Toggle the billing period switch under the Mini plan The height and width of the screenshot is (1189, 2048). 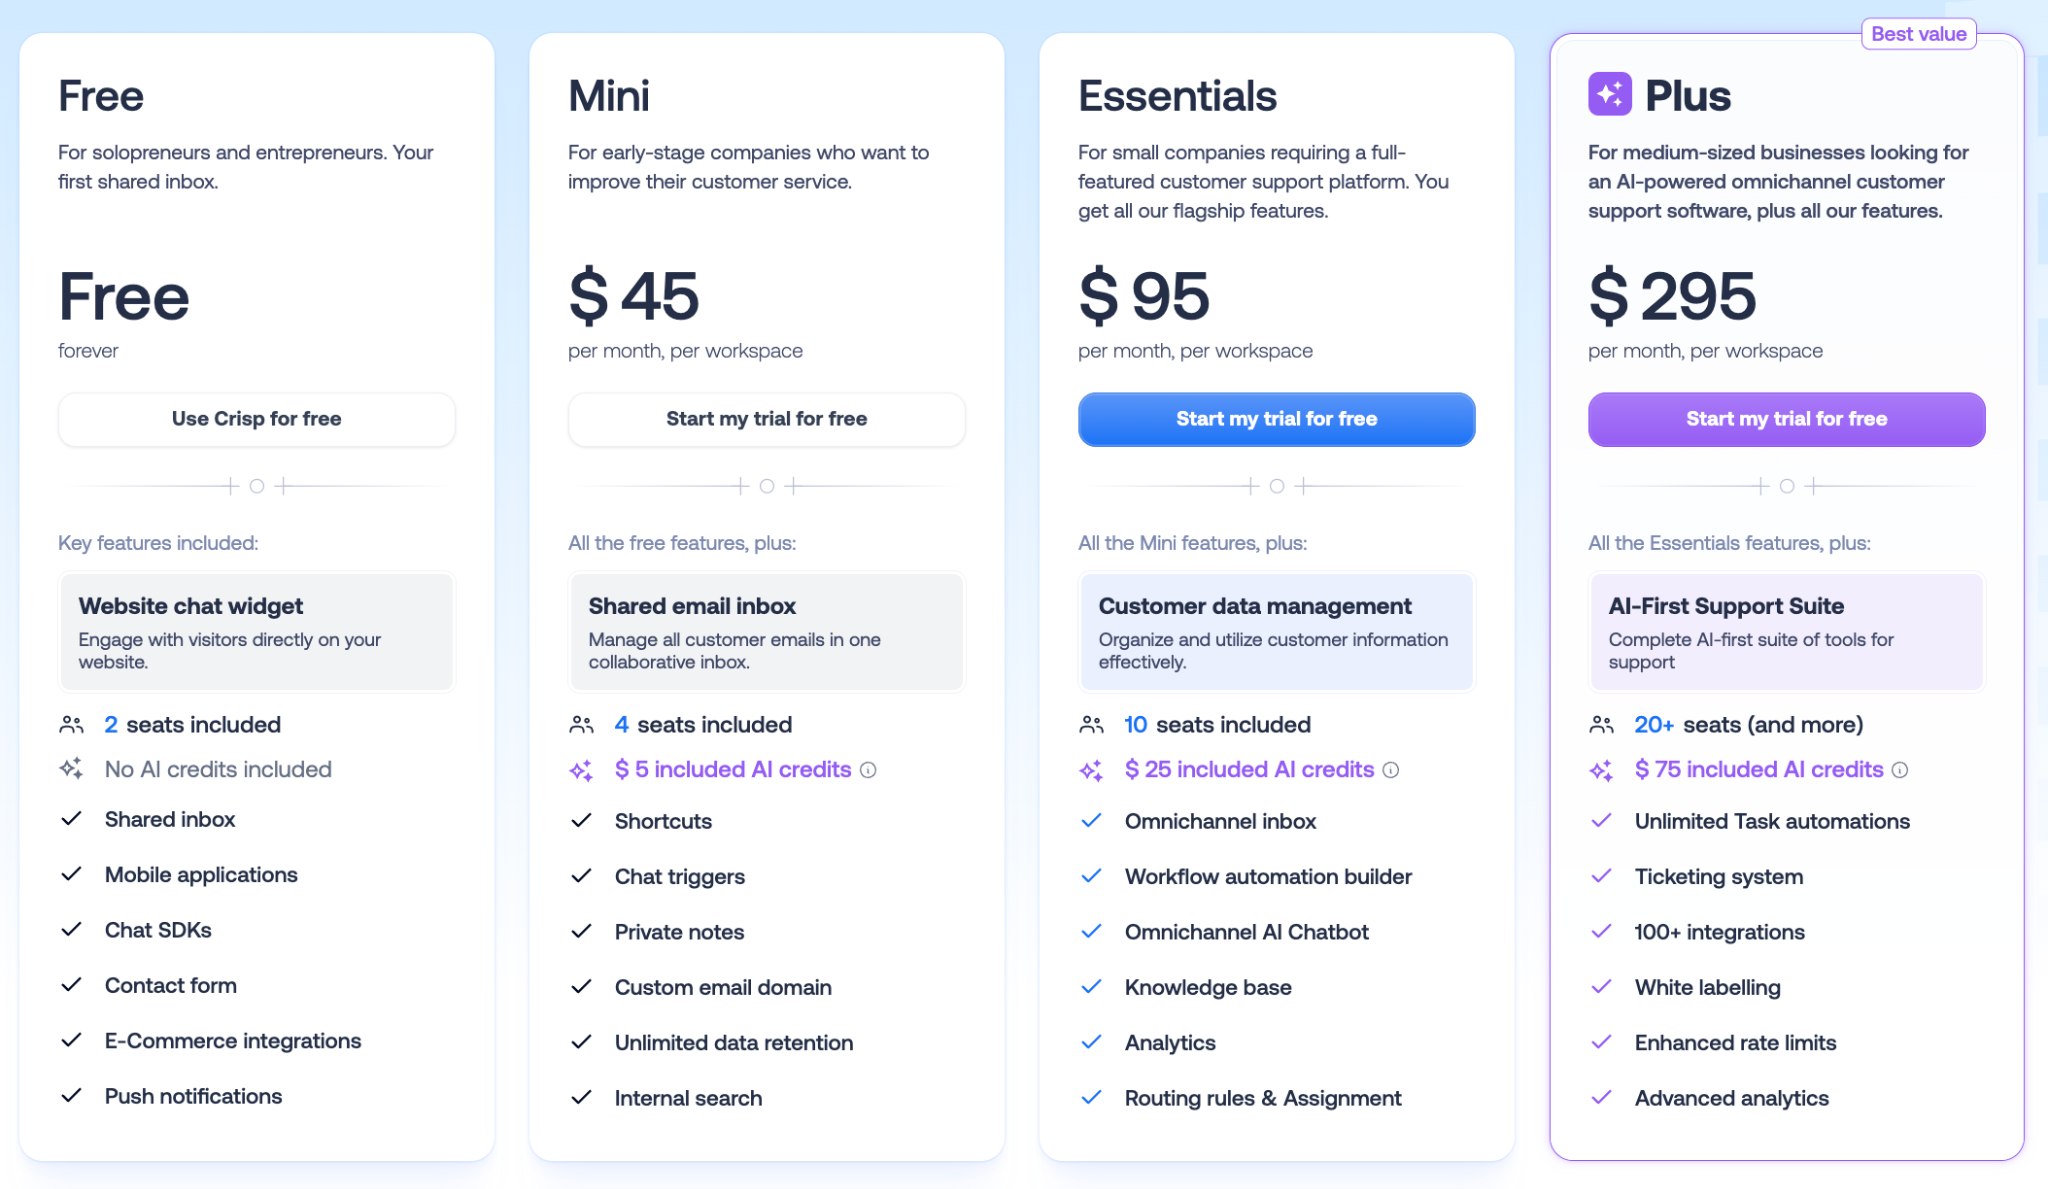(766, 486)
